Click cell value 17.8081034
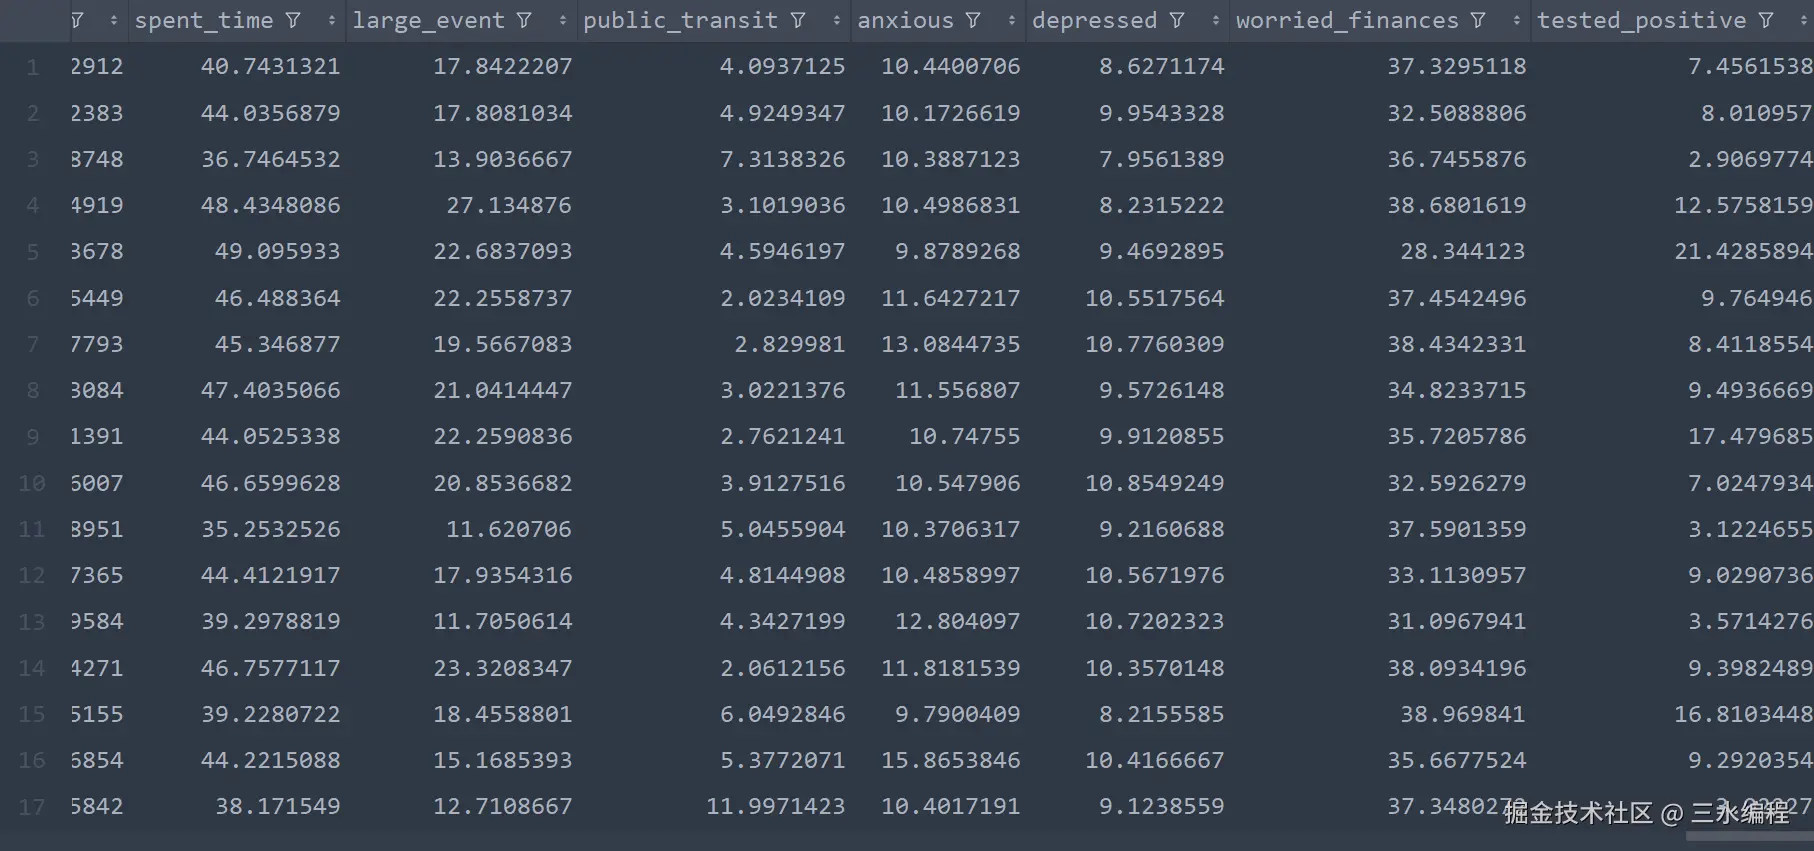 [x=502, y=113]
